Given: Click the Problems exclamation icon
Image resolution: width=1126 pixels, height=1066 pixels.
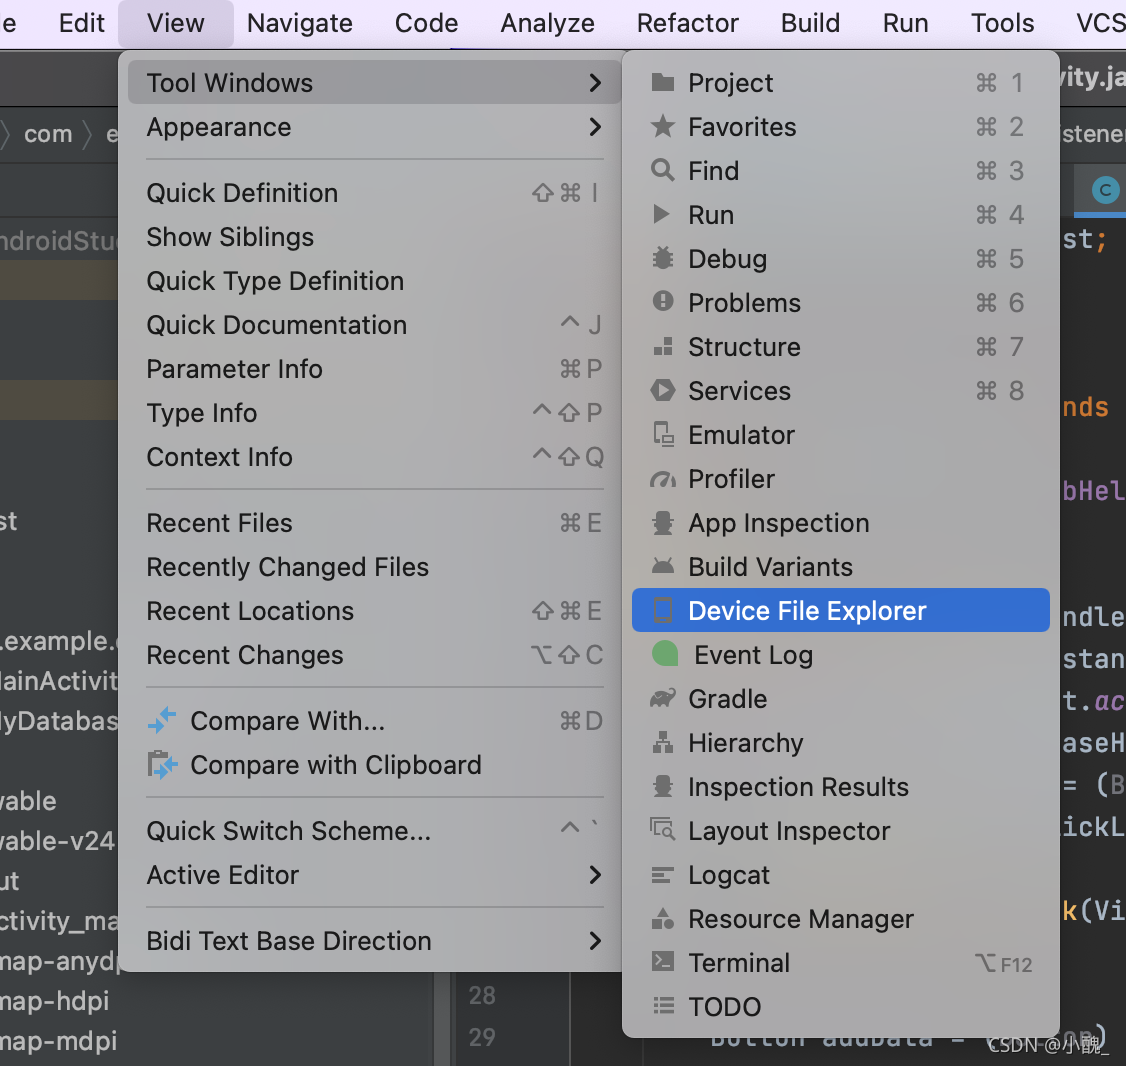Looking at the screenshot, I should [662, 301].
